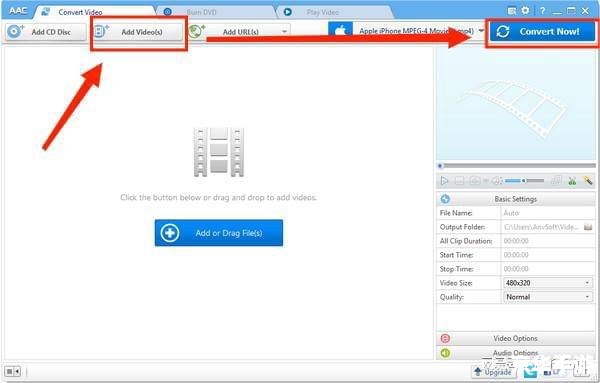This screenshot has height=383, width=600.
Task: Click the stop button under the preview
Action: click(460, 181)
